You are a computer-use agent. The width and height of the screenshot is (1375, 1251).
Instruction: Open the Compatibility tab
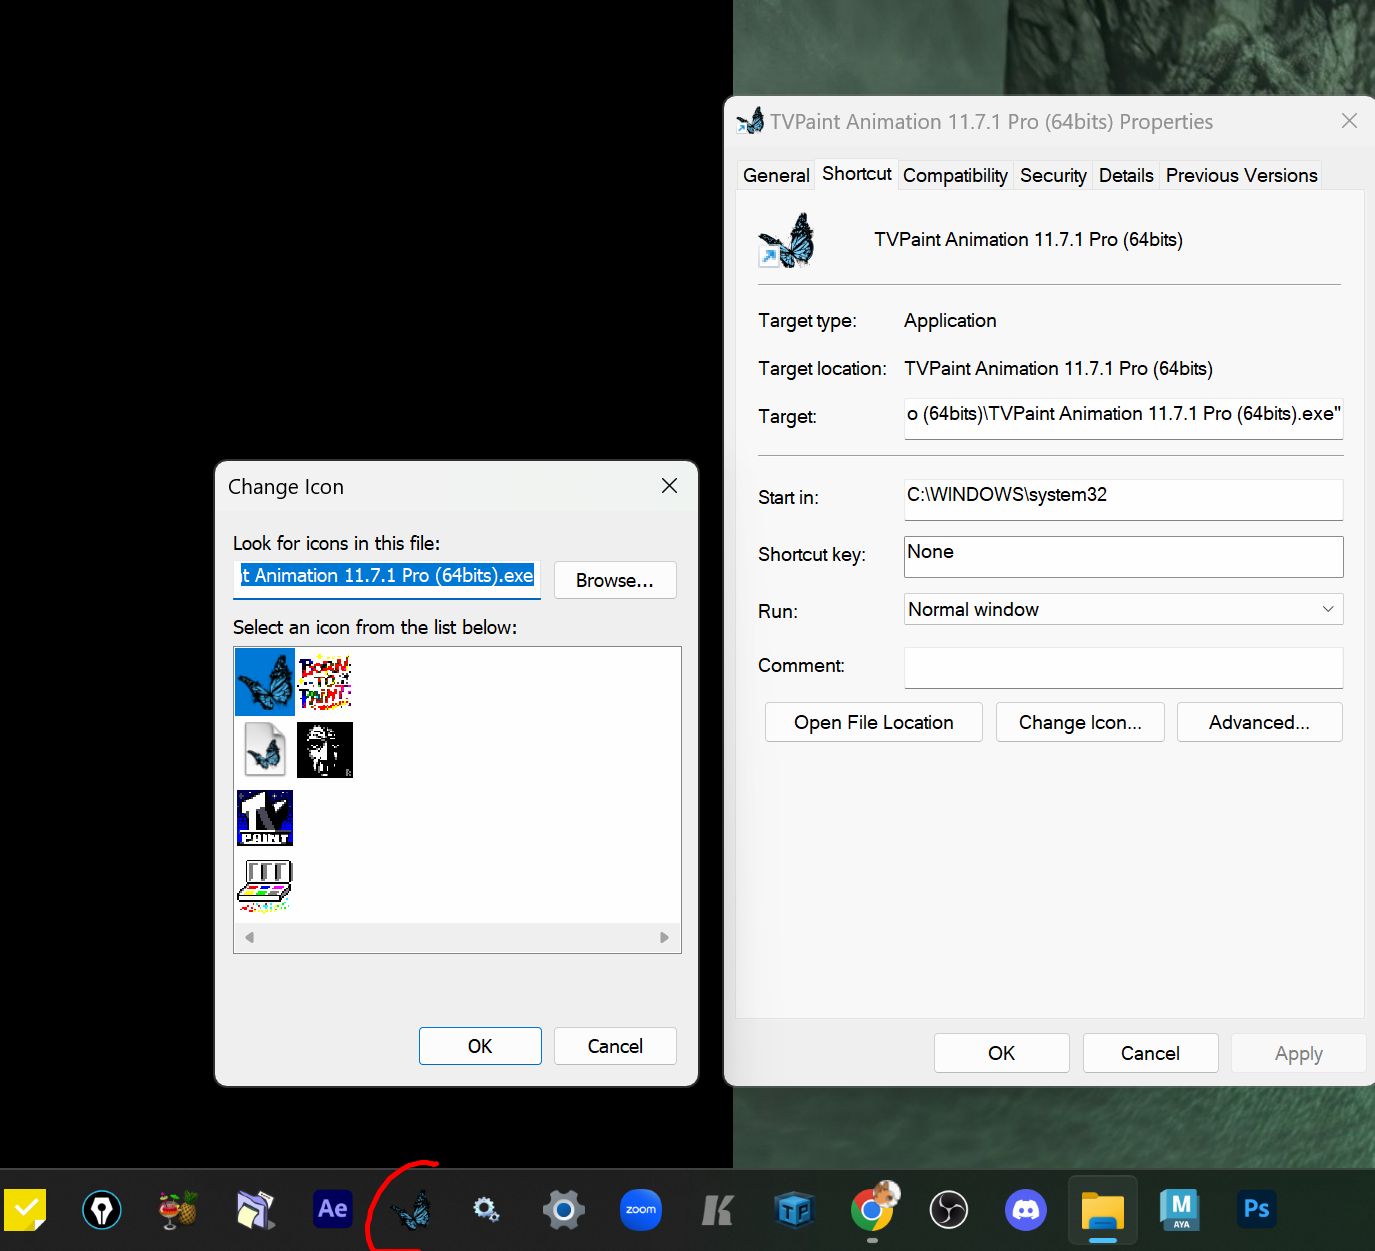(x=955, y=175)
